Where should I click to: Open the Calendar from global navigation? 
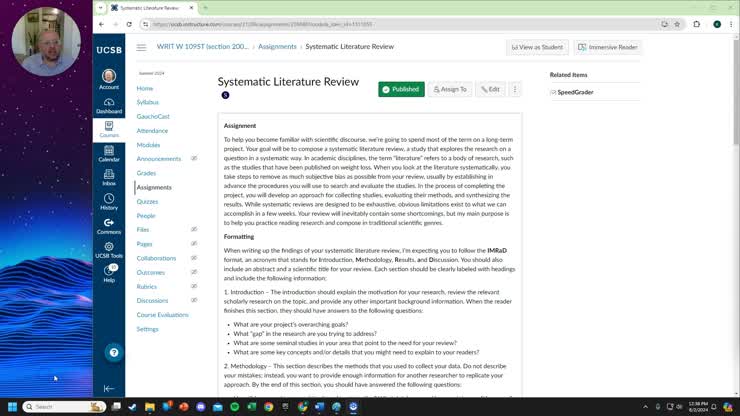point(109,154)
